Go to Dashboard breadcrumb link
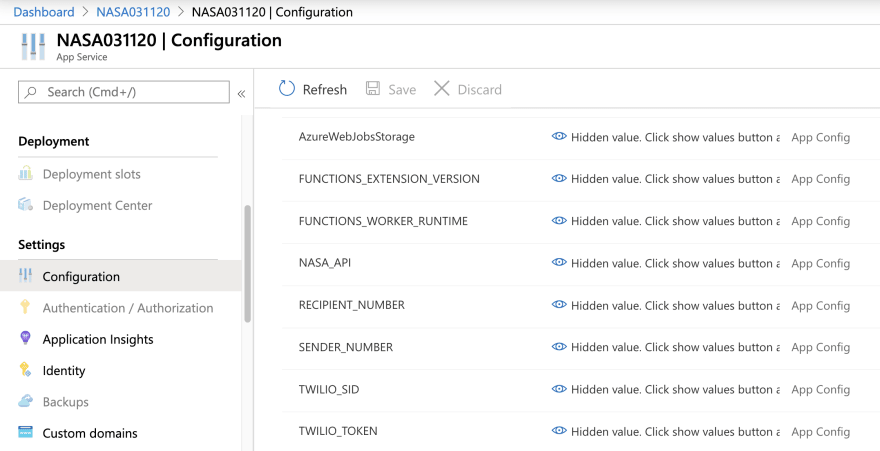Screen dimensions: 880x451 pyautogui.click(x=44, y=12)
